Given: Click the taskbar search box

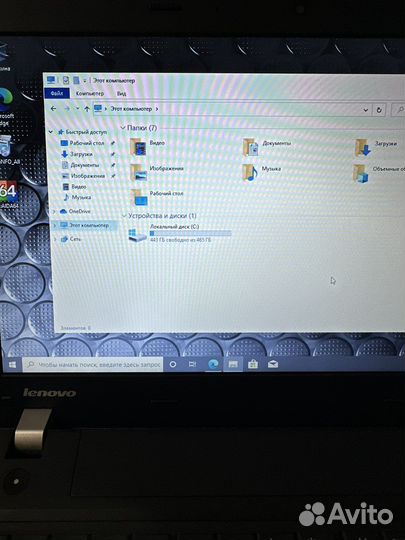Looking at the screenshot, I should tap(93, 364).
